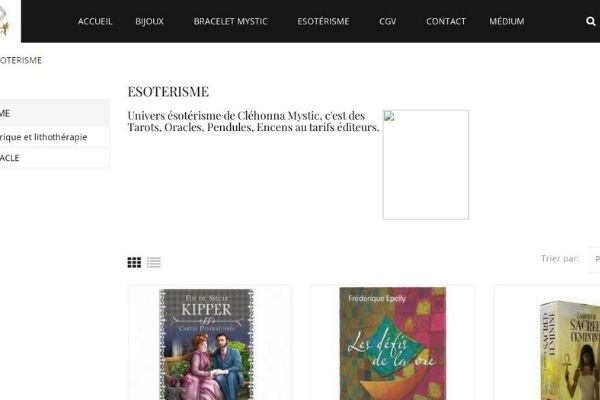Open Les défis de la vie product
600x400 pixels.
(393, 344)
